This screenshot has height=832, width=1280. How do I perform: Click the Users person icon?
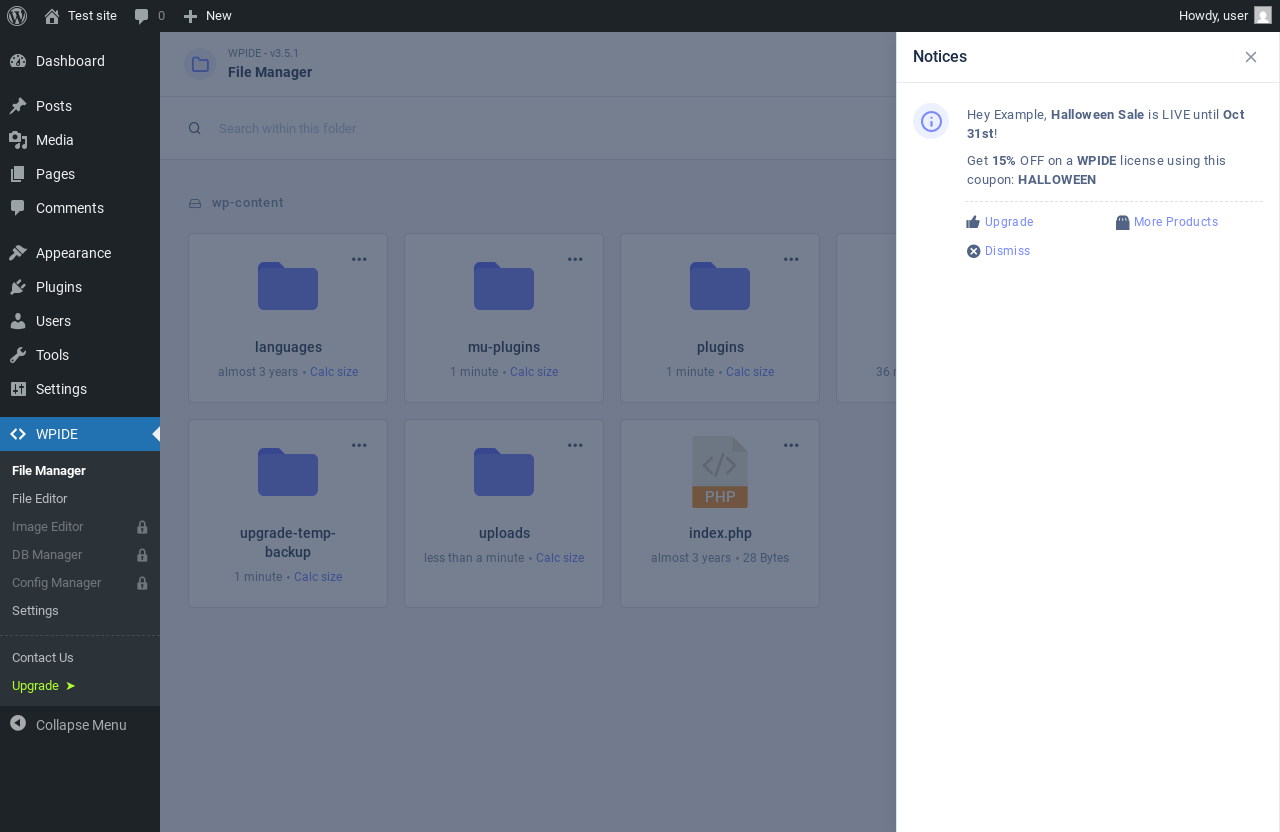pyautogui.click(x=18, y=321)
